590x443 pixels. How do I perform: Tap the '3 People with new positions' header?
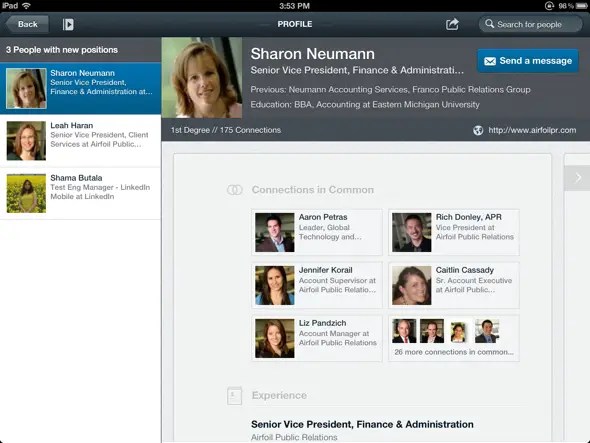click(62, 50)
